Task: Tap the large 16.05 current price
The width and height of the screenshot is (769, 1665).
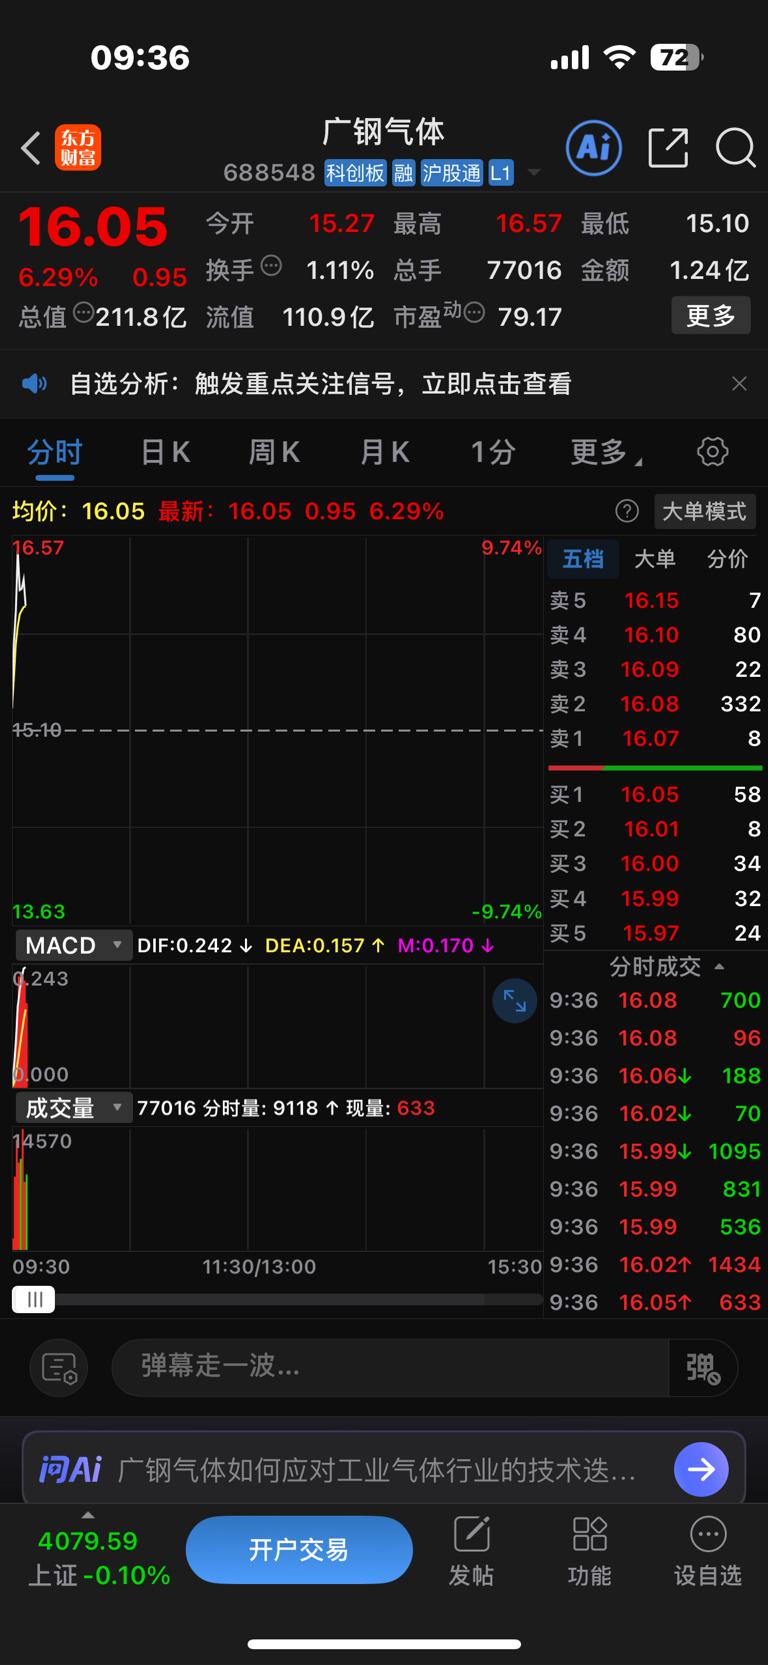Action: (93, 228)
